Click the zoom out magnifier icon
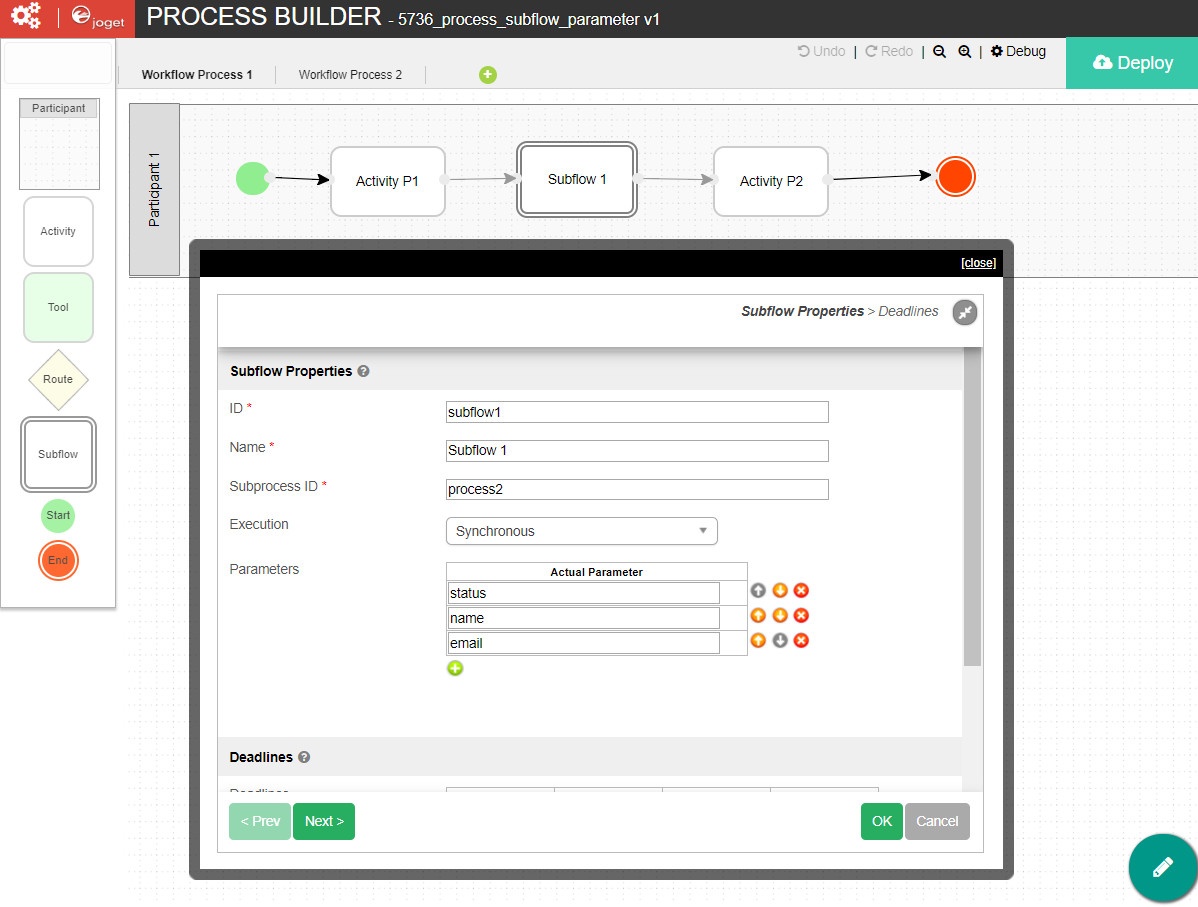Image resolution: width=1198 pixels, height=907 pixels. click(x=939, y=52)
